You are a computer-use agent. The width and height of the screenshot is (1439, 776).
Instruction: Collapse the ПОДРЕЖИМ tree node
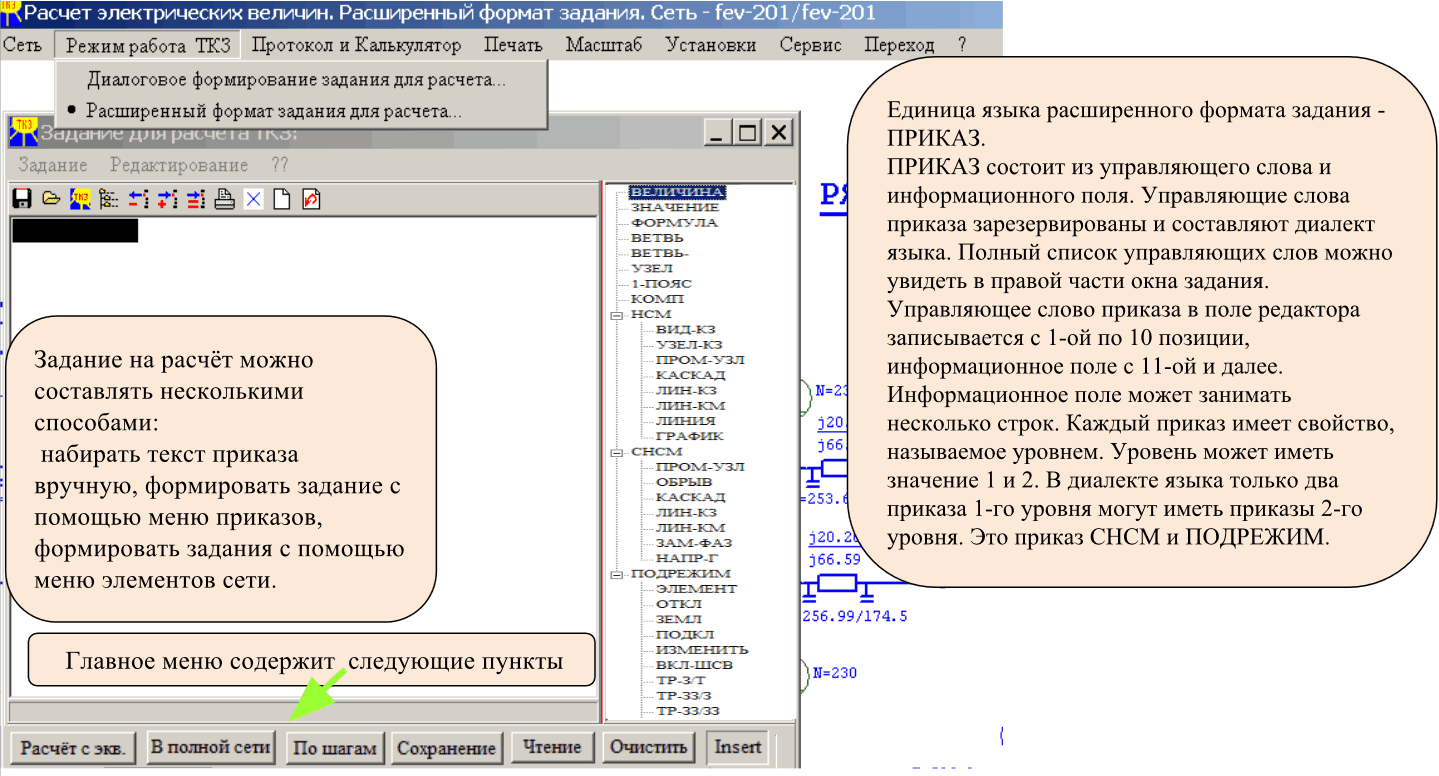(x=616, y=574)
